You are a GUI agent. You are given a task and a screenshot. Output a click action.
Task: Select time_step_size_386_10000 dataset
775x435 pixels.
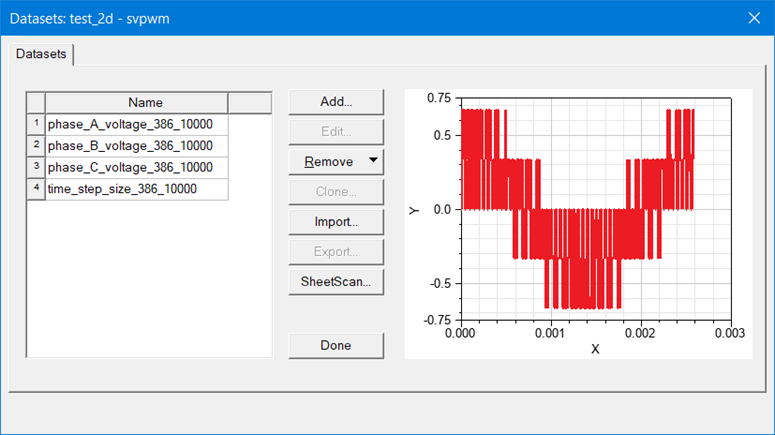(x=136, y=189)
